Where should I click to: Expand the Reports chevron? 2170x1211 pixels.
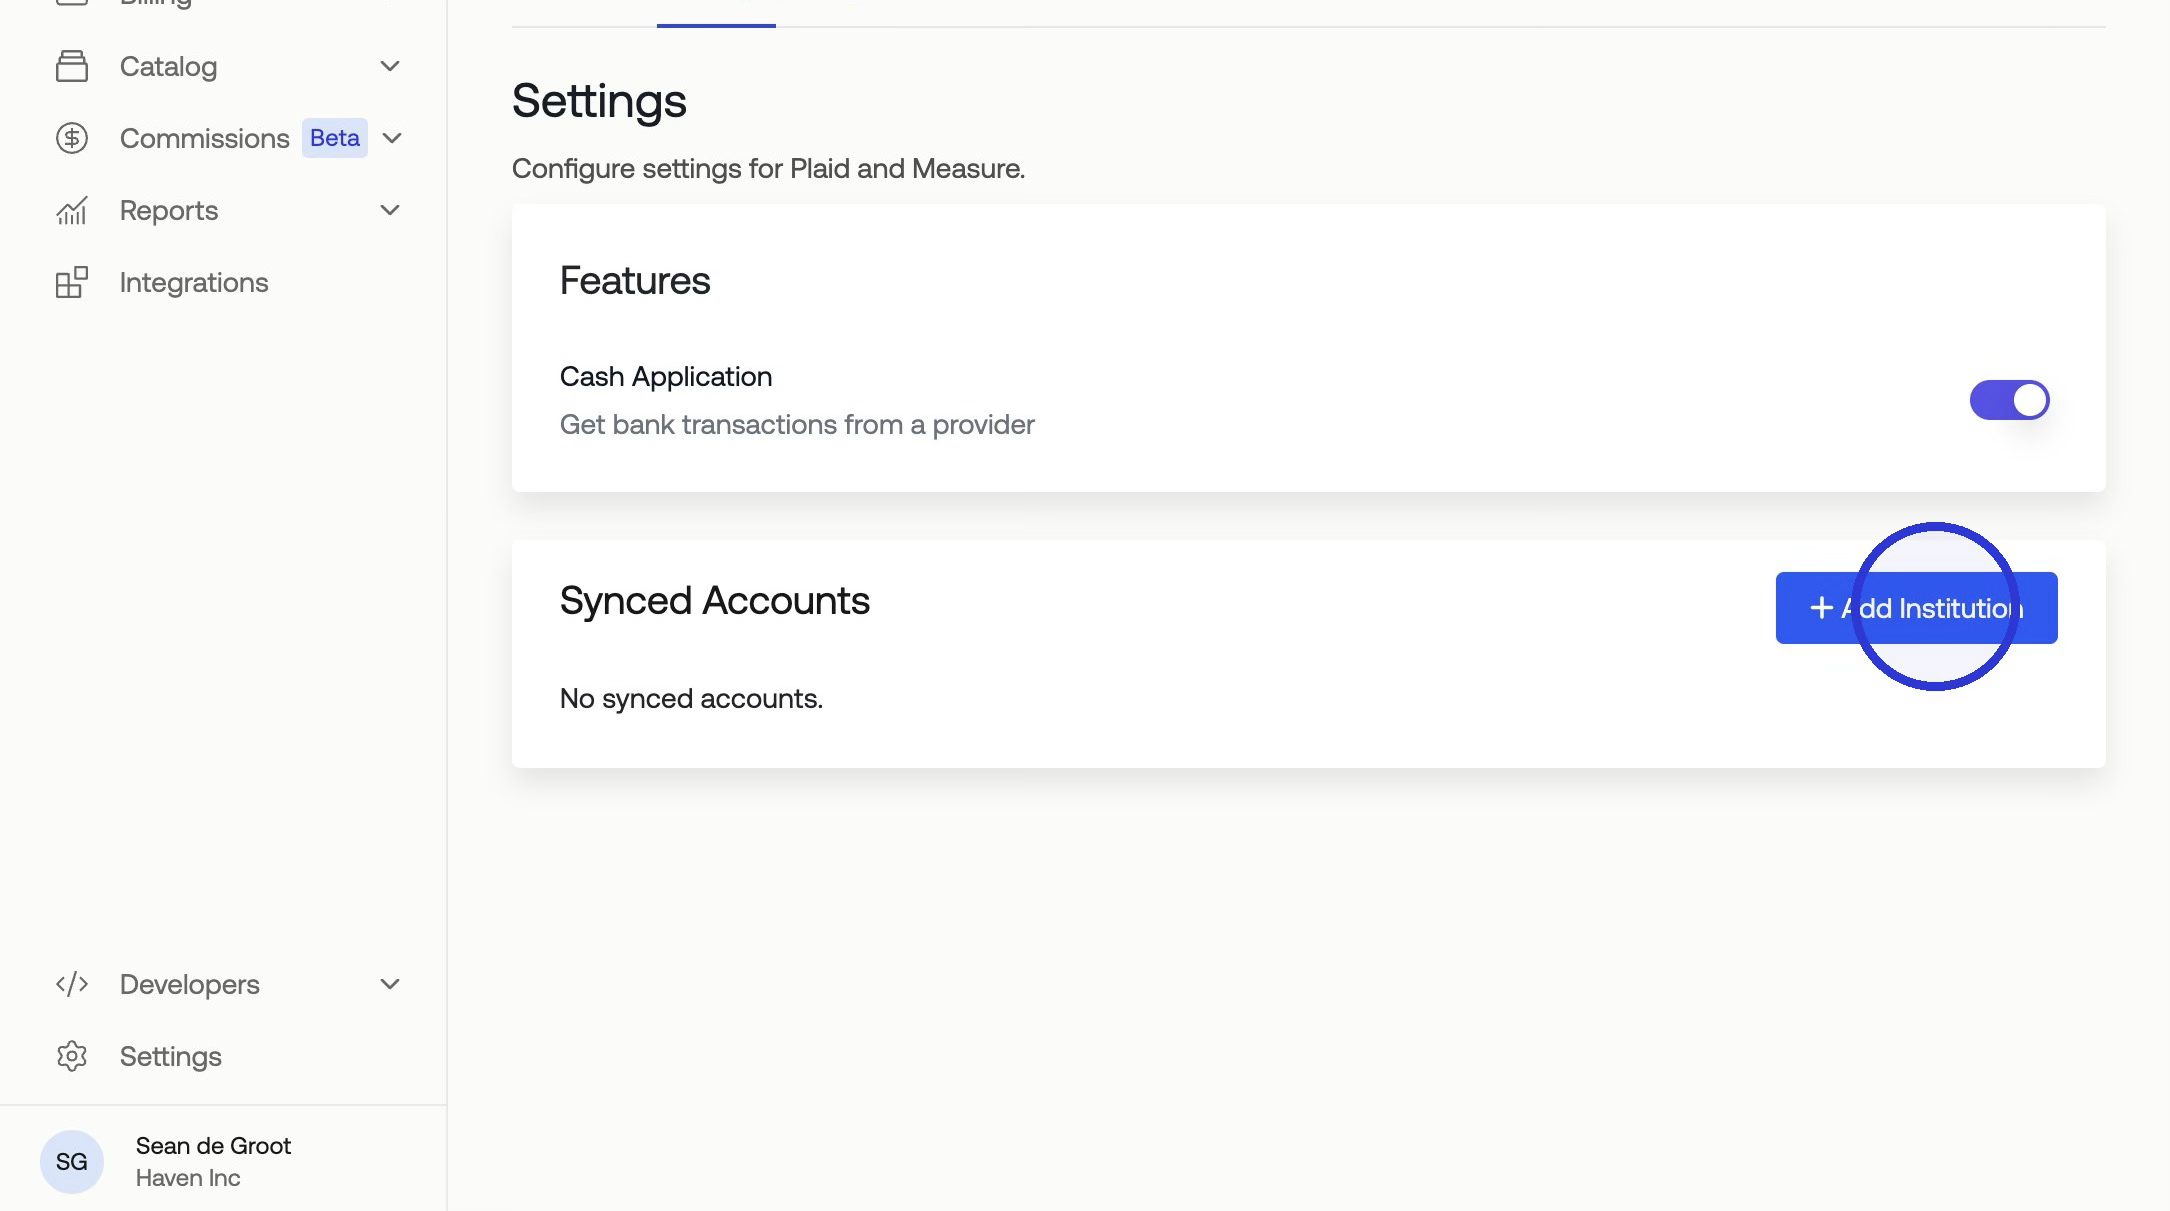(x=390, y=210)
